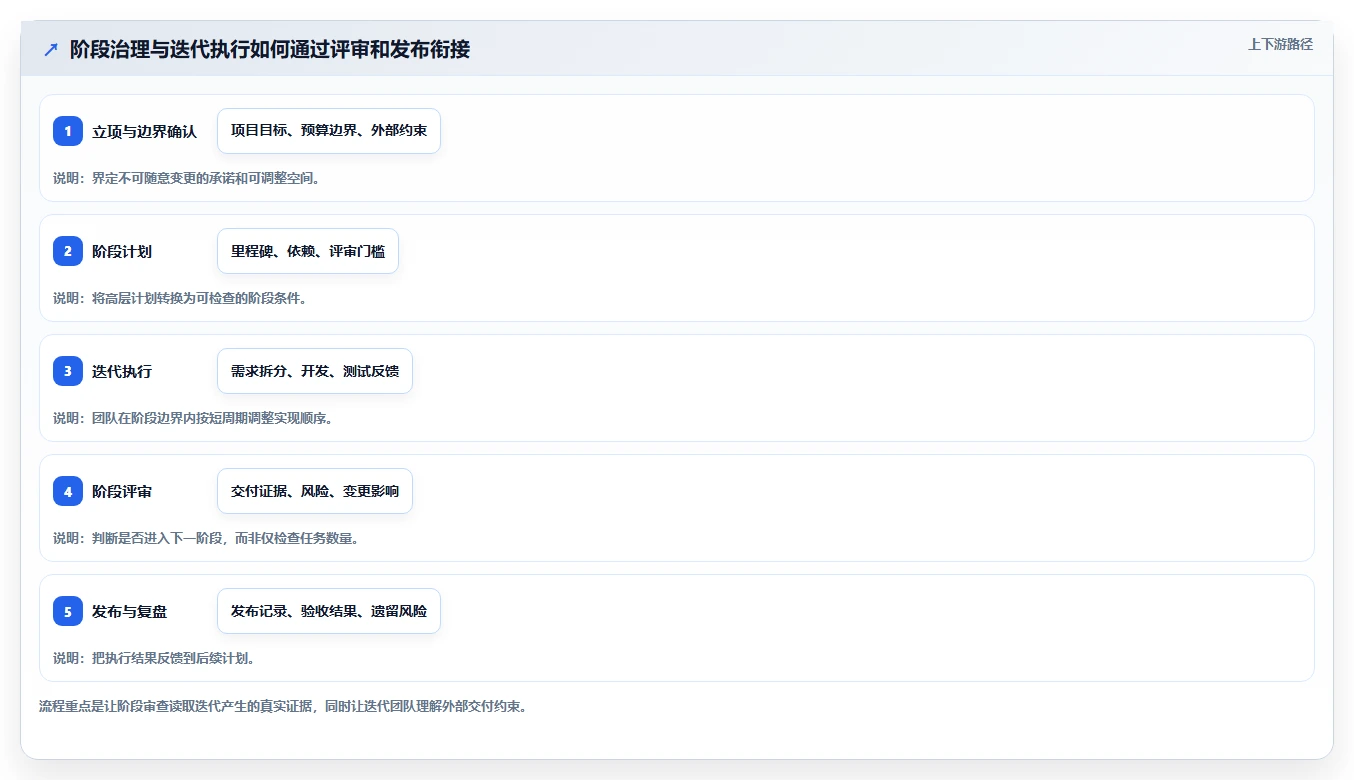Viewport: 1354px width, 780px height.
Task: Click the step 1 number badge
Action: (68, 131)
